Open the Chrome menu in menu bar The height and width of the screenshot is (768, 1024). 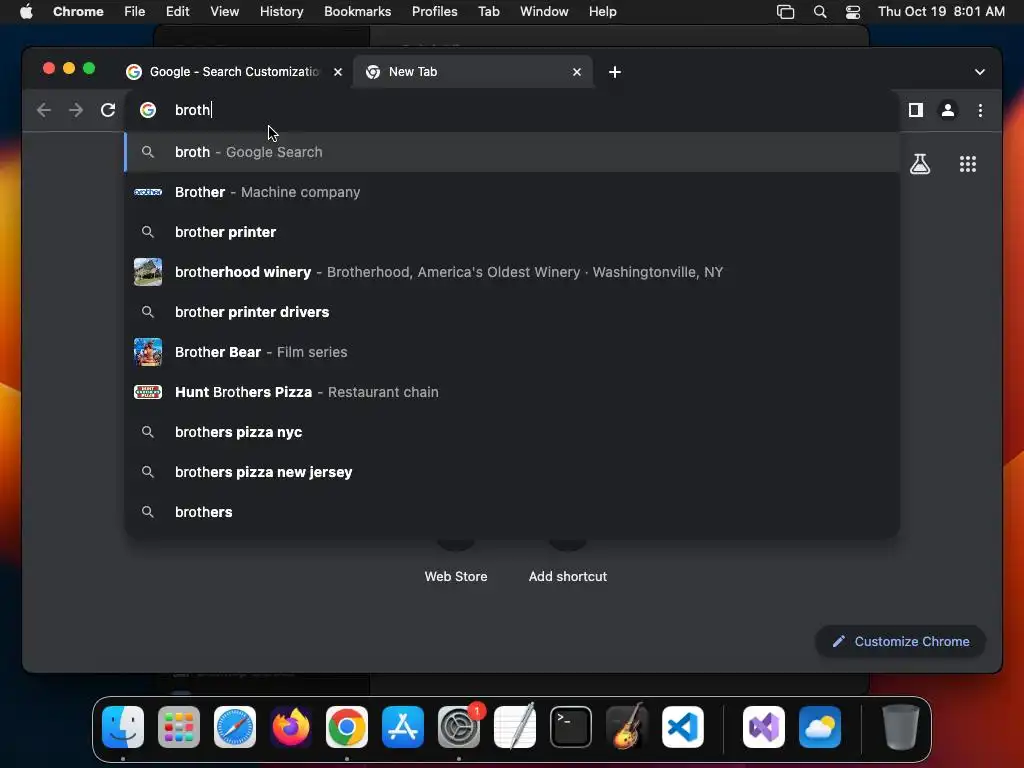point(78,11)
